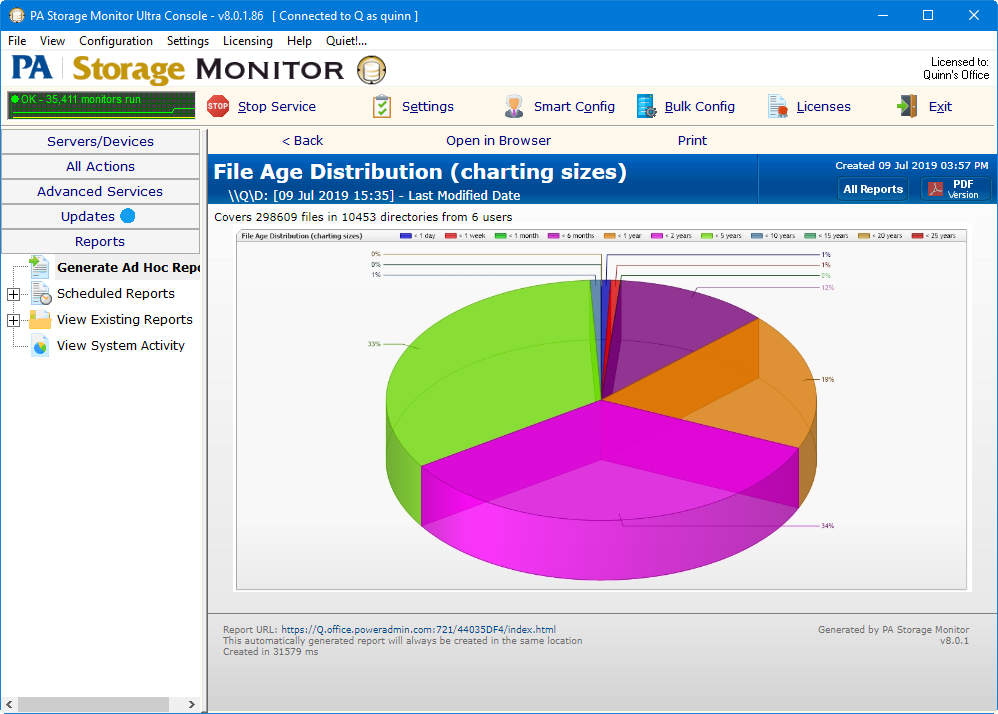Click the Exit door icon
Screen dimensions: 998x714
[x=908, y=106]
